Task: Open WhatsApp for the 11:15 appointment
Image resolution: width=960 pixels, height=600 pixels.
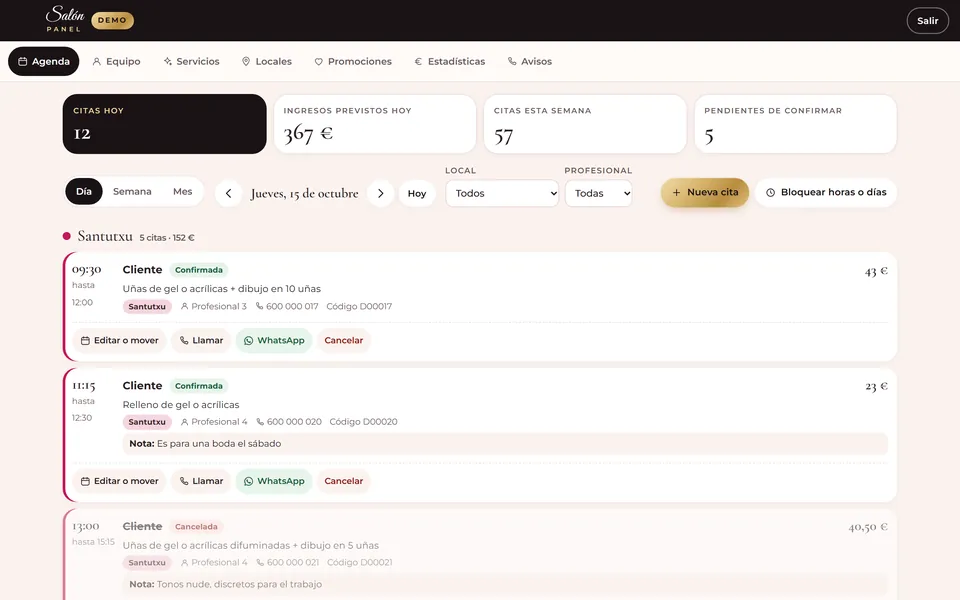Action: (x=274, y=481)
